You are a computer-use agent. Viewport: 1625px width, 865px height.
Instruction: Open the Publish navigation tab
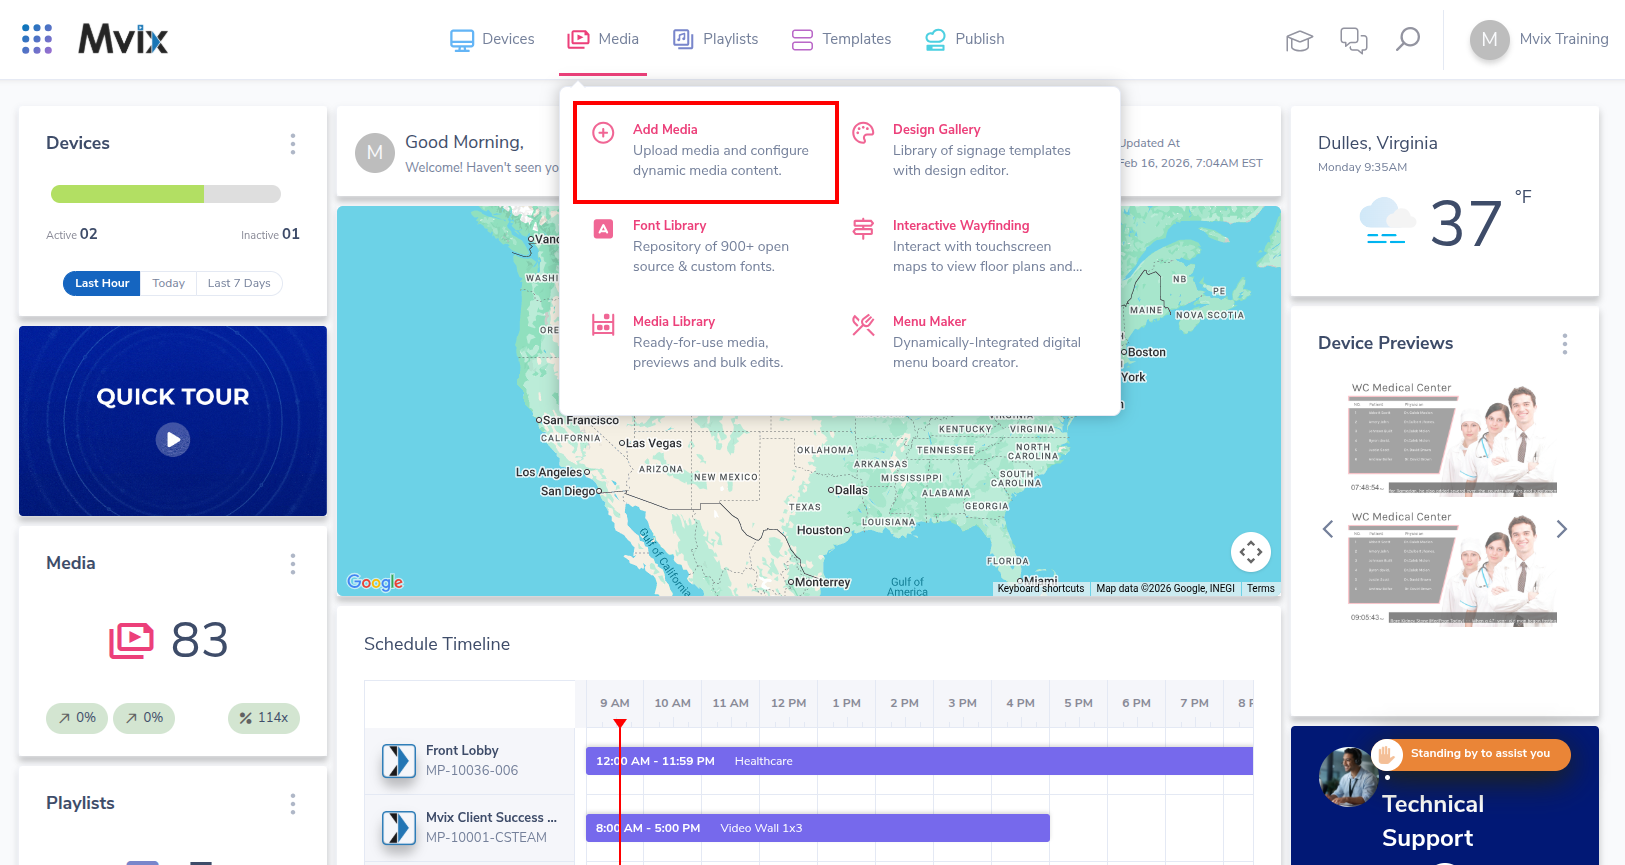tap(964, 39)
